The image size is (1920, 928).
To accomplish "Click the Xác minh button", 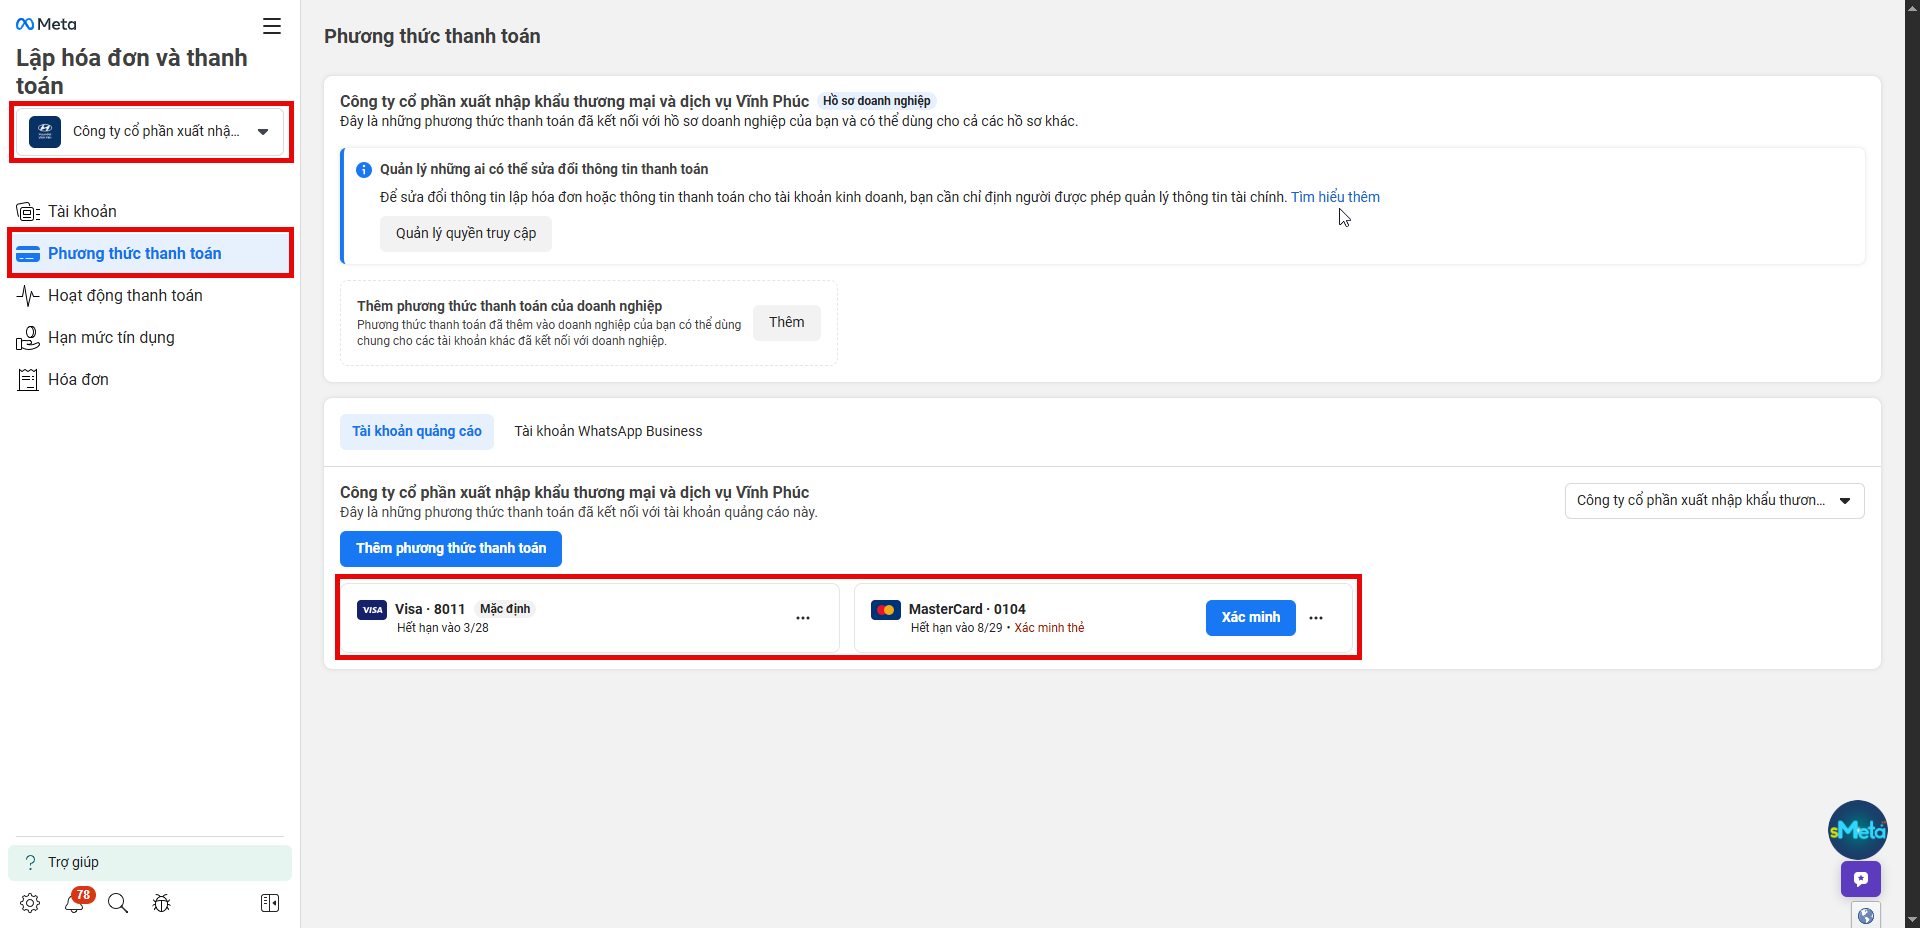I will coord(1250,618).
